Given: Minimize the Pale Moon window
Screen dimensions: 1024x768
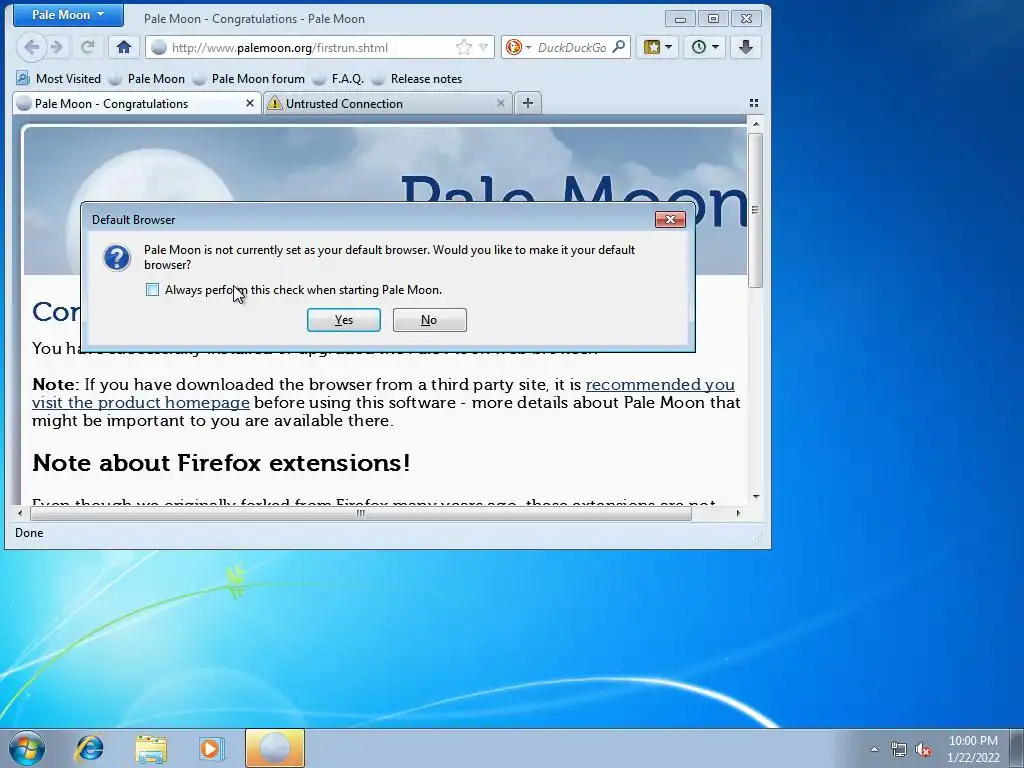Looking at the screenshot, I should point(680,18).
